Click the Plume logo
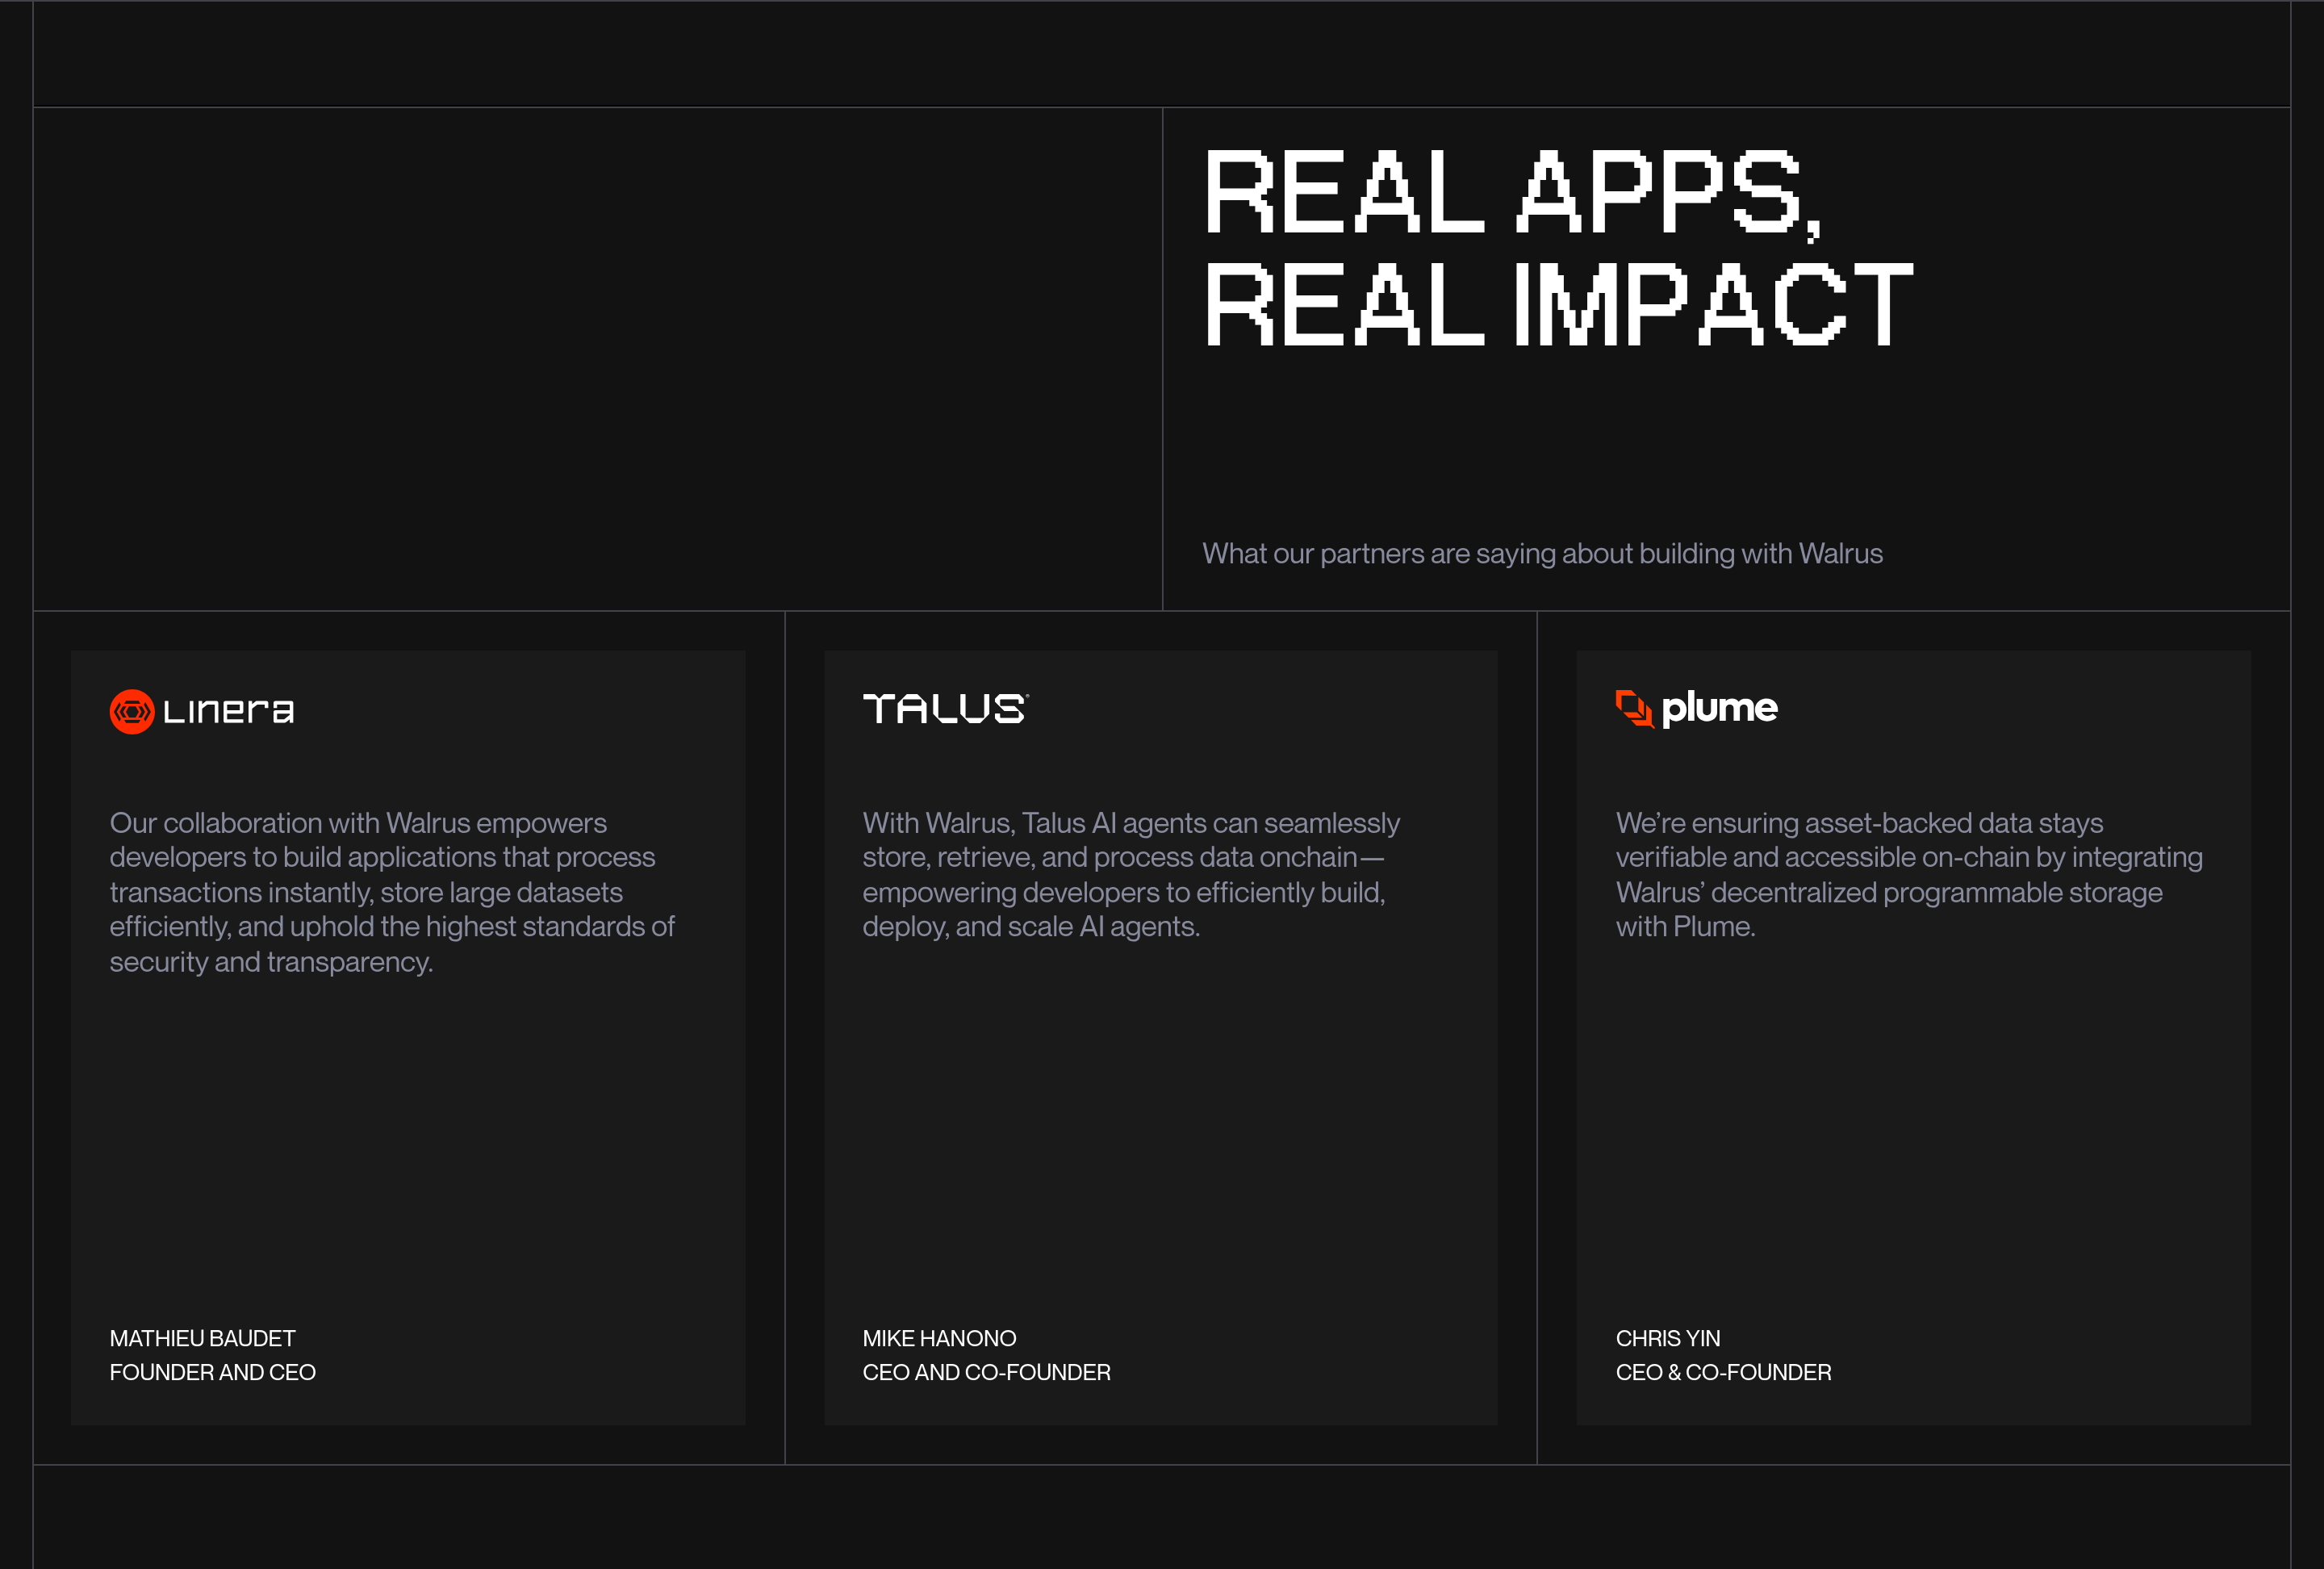This screenshot has width=2324, height=1569. (1696, 708)
